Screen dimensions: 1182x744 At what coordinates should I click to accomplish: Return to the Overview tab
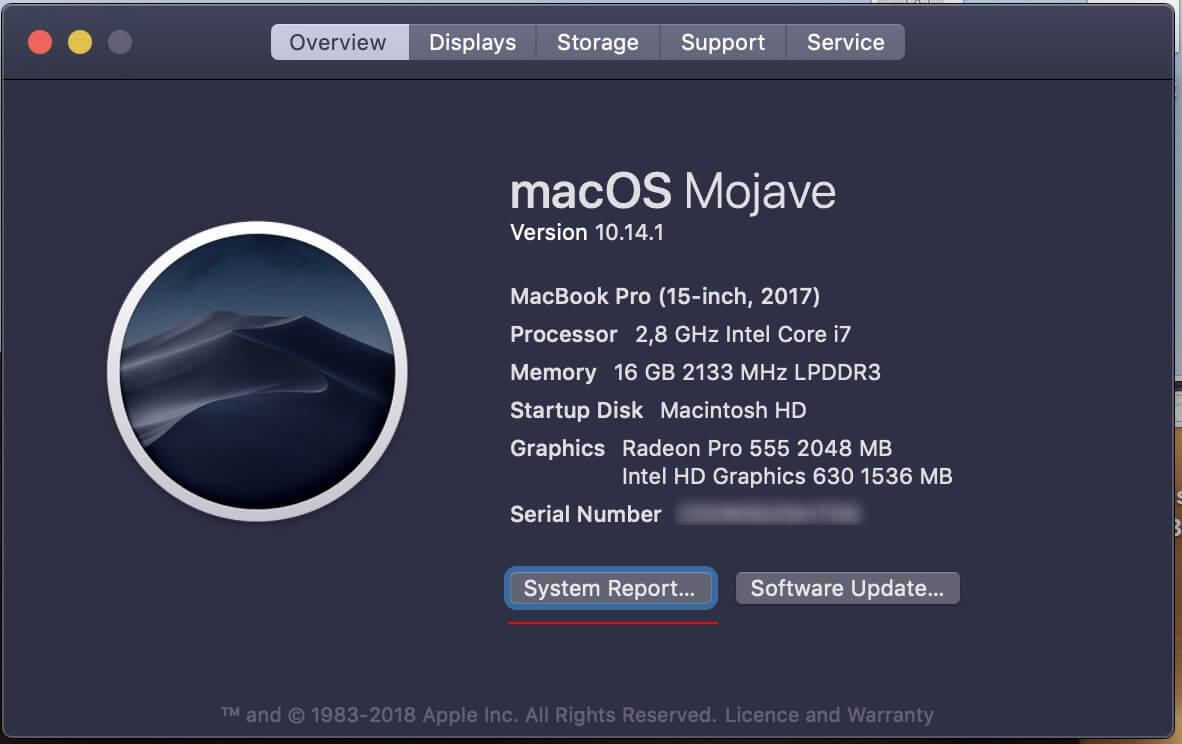click(338, 42)
